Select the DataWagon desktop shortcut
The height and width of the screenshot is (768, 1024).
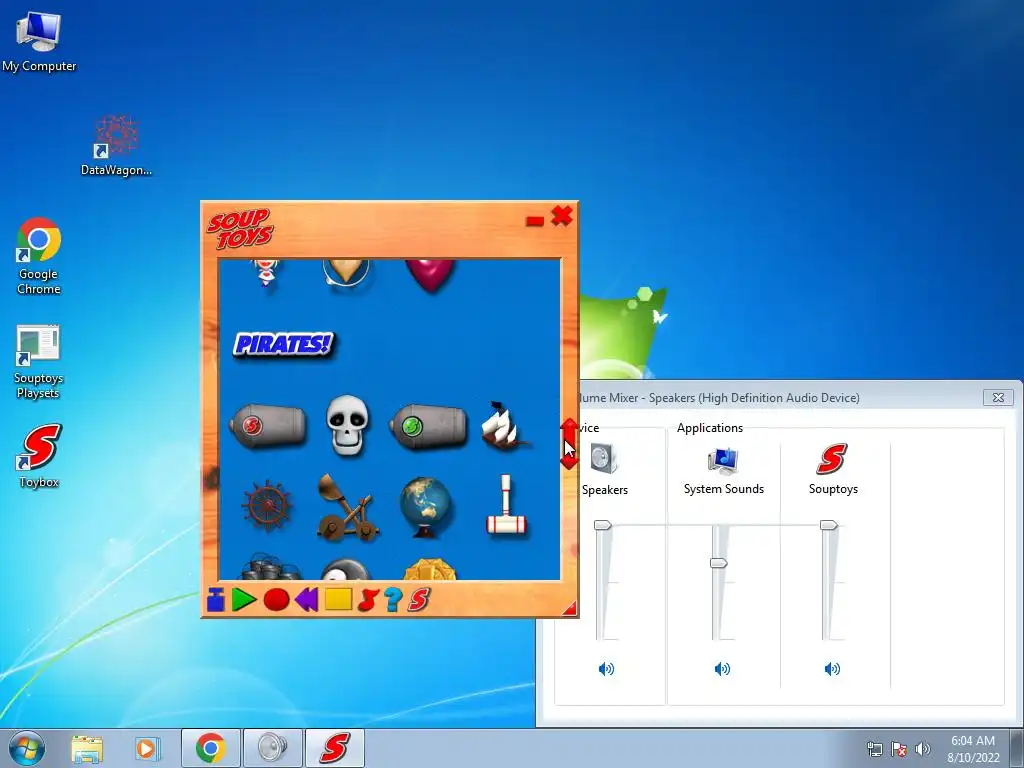(116, 145)
